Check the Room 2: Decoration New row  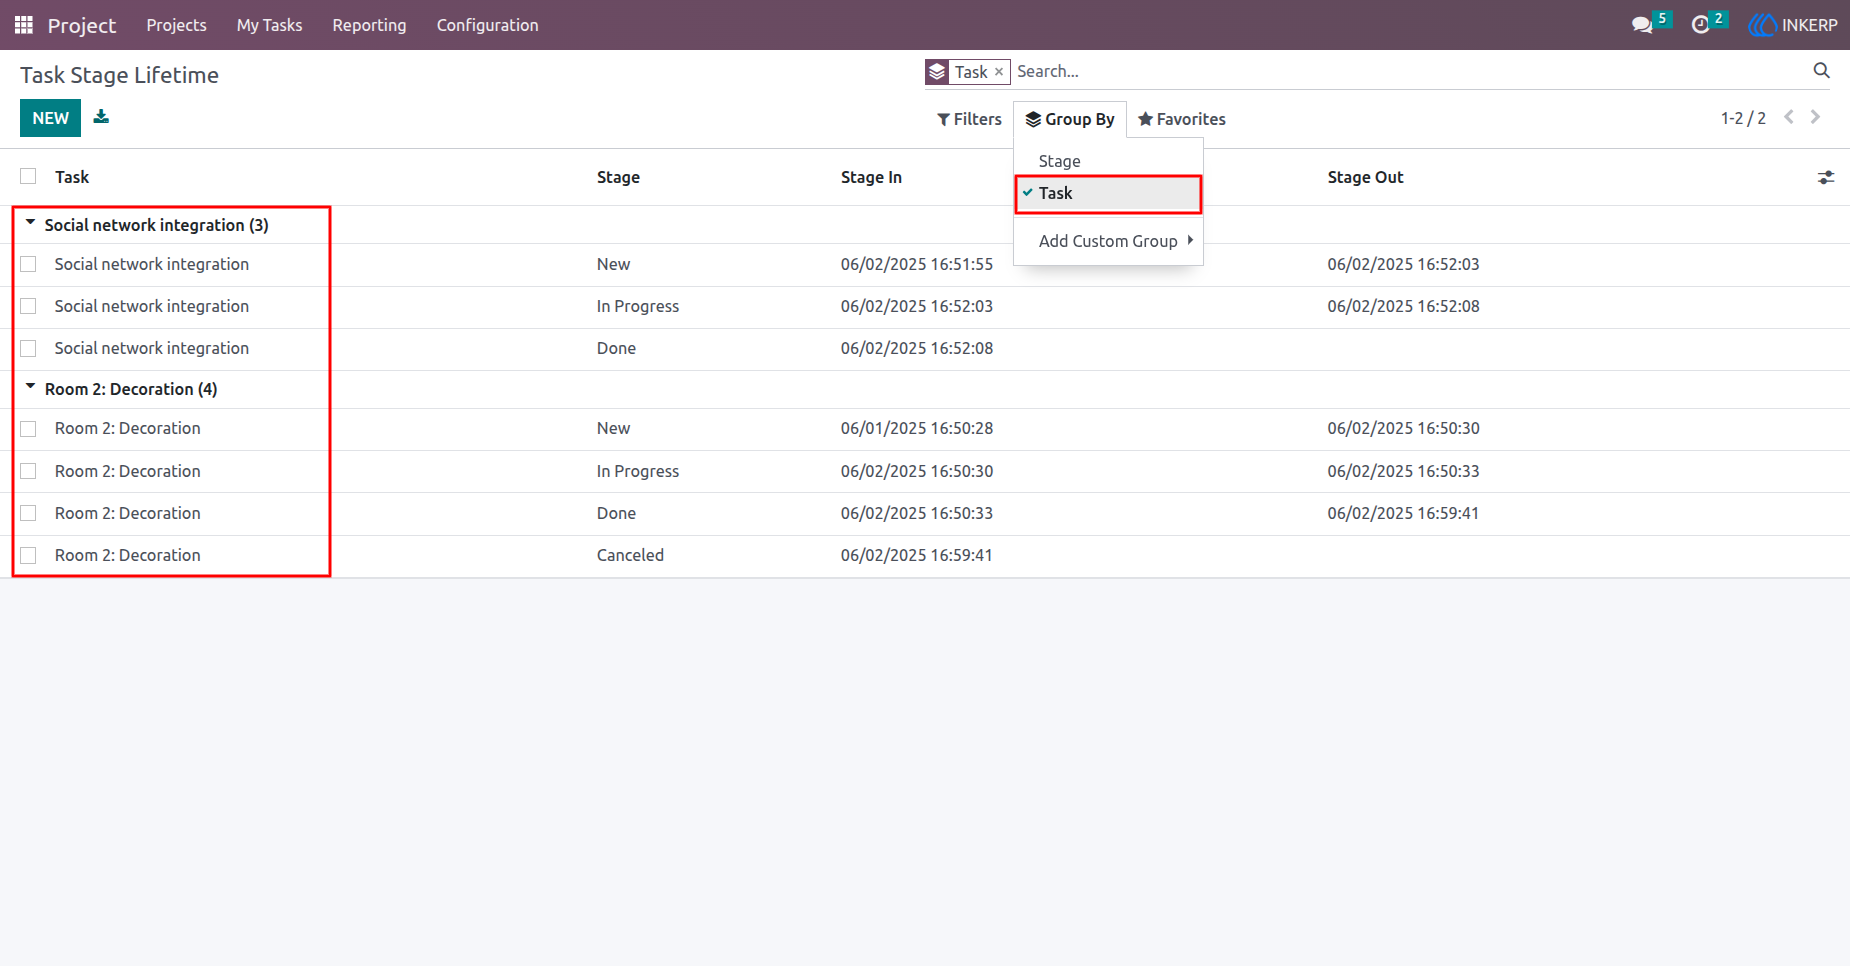click(28, 428)
